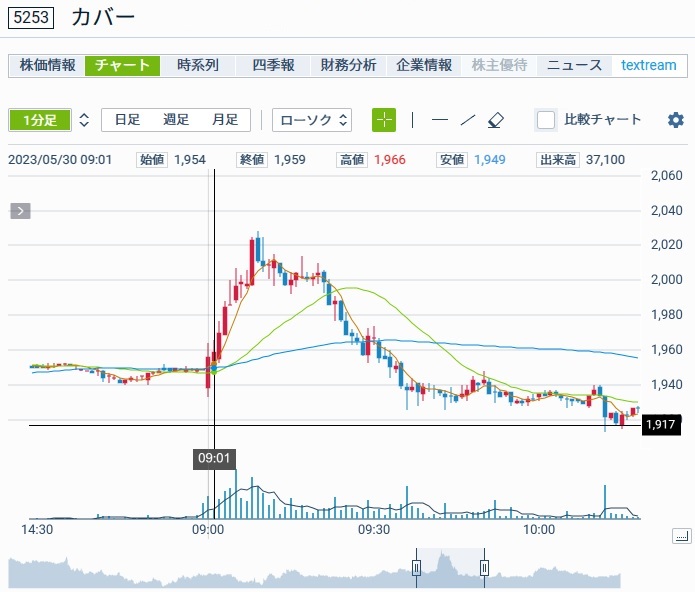Viewport: 695px width, 592px height.
Task: Switch to 月足 monthly chart interval
Action: pos(225,120)
